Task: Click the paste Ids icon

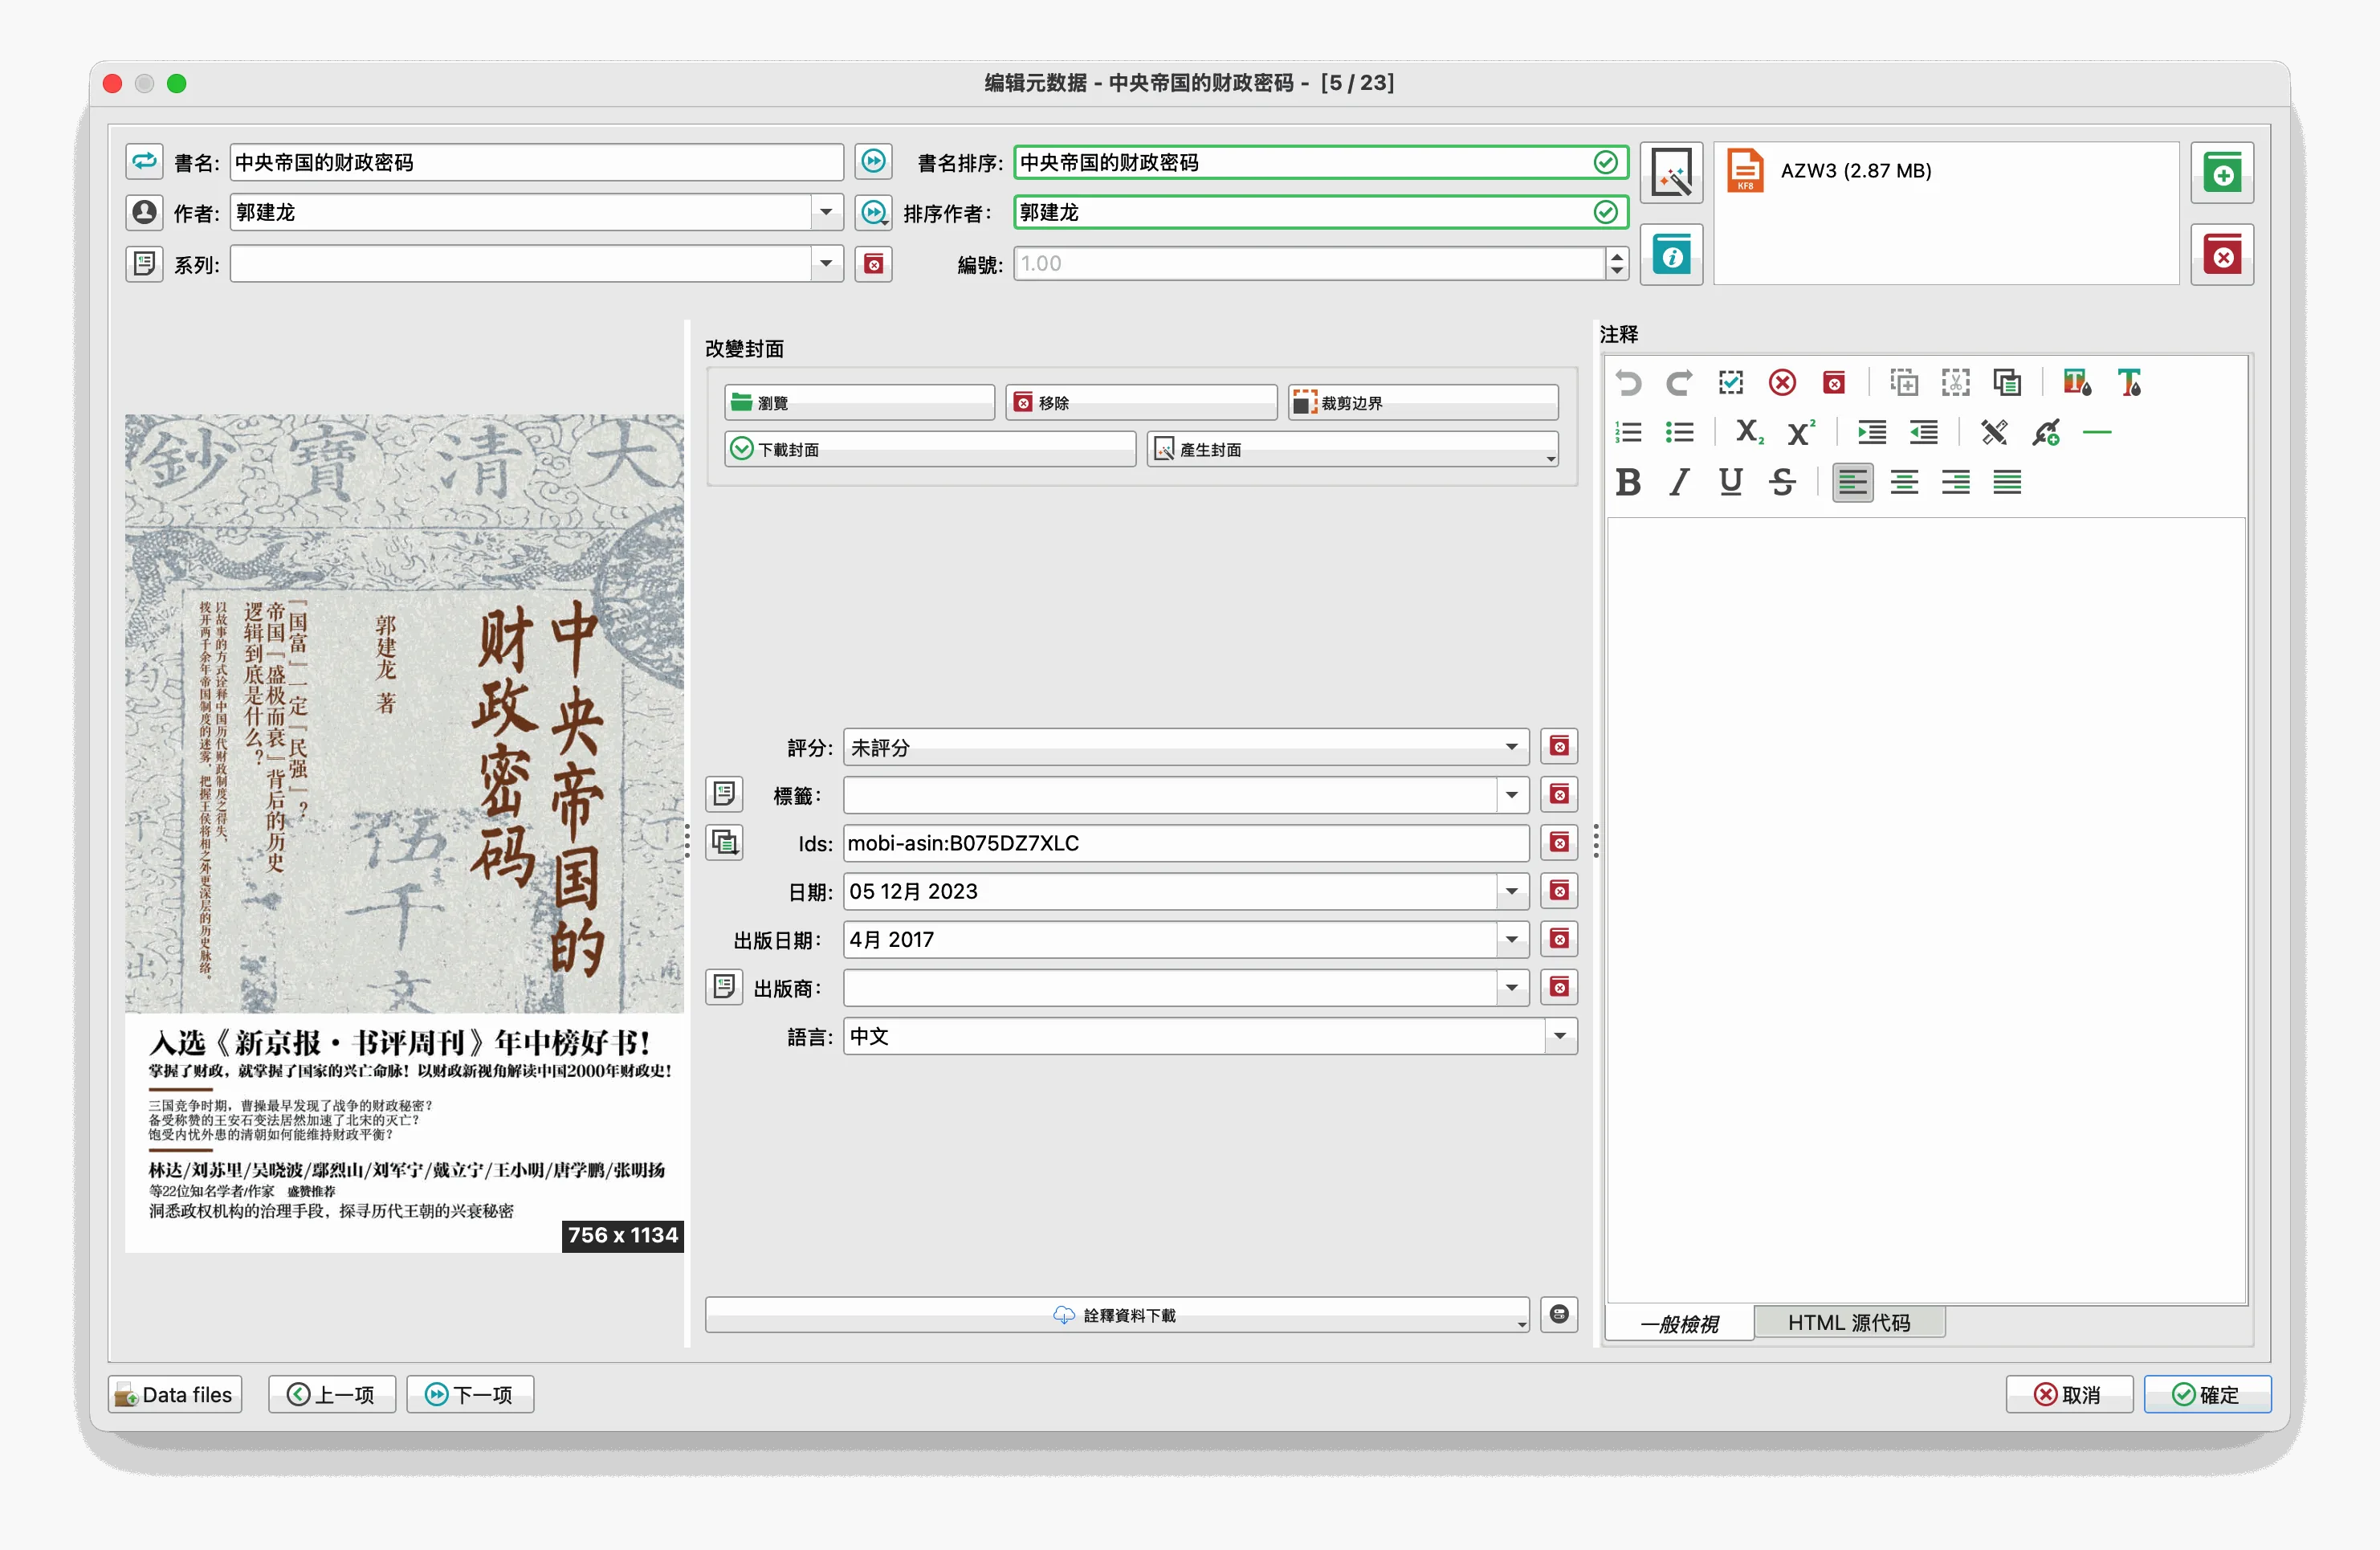Action: tap(724, 843)
